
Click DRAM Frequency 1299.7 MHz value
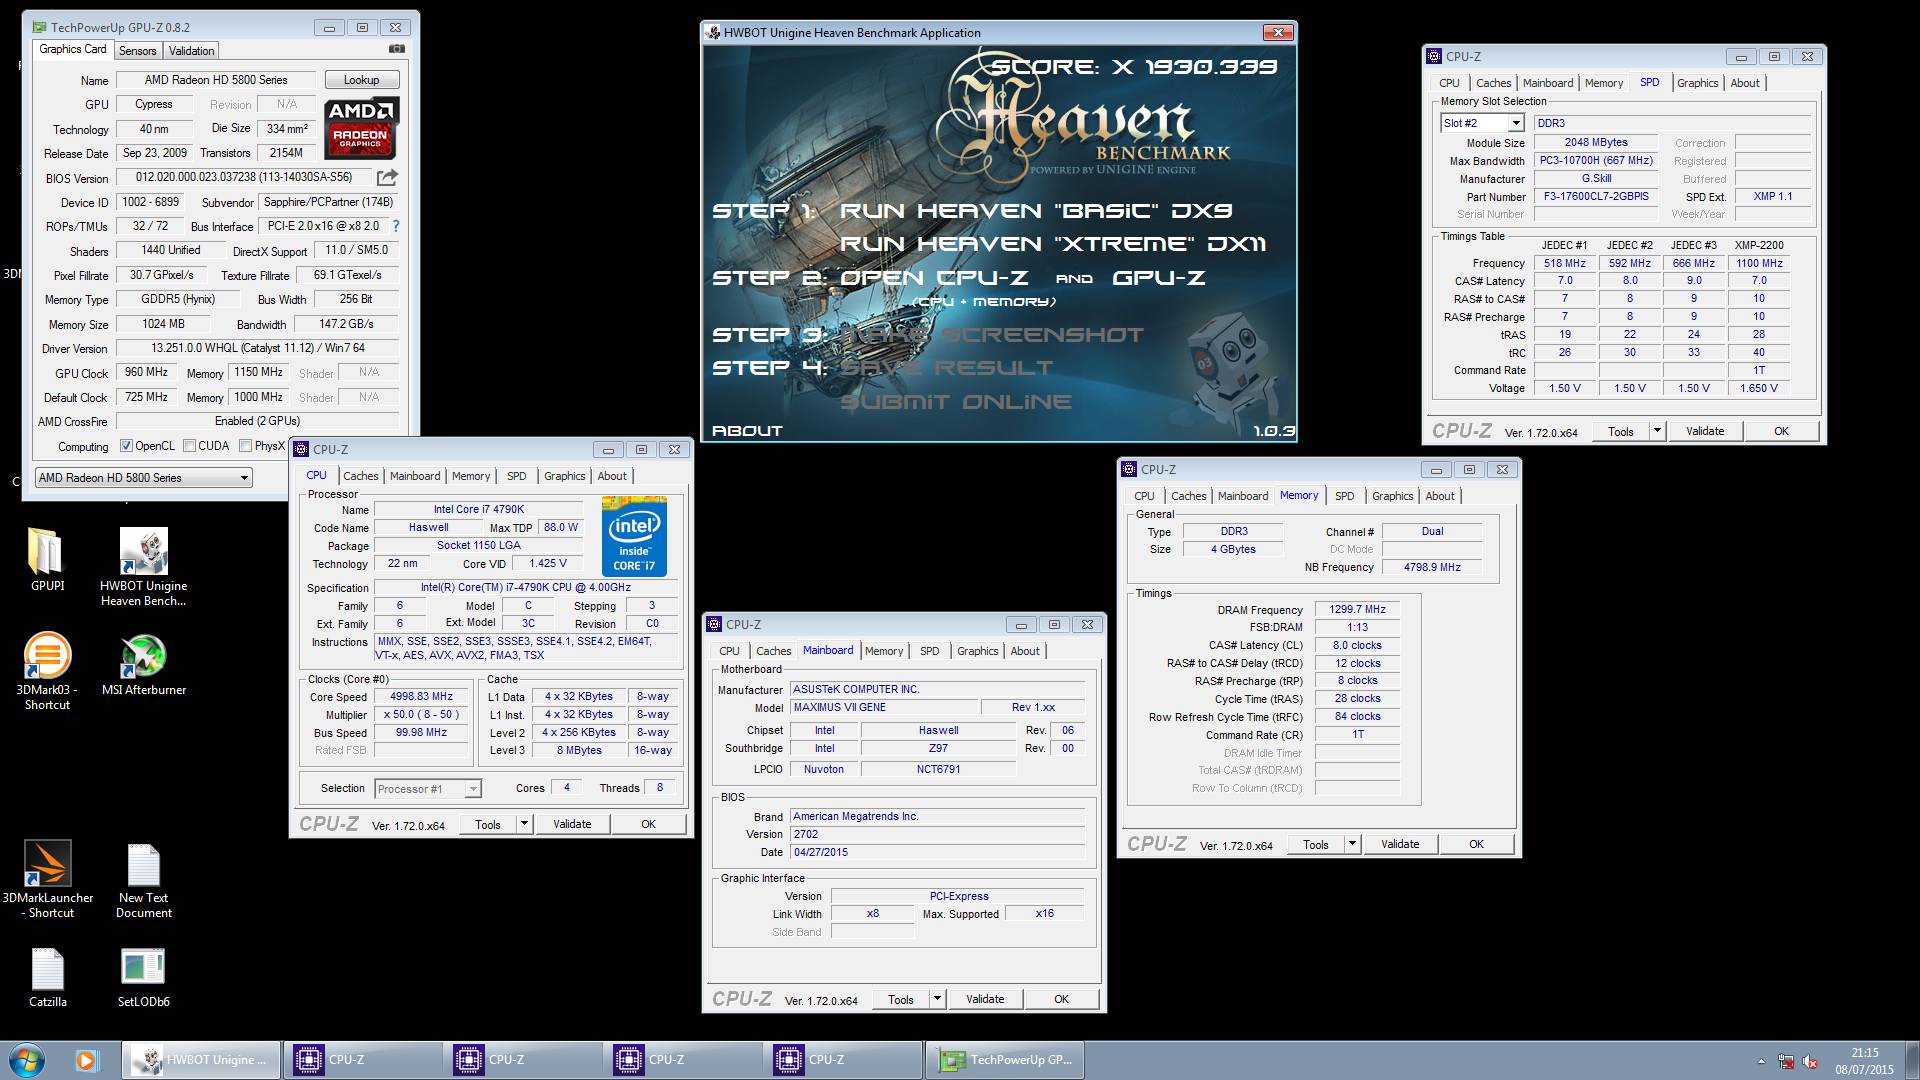click(x=1357, y=610)
